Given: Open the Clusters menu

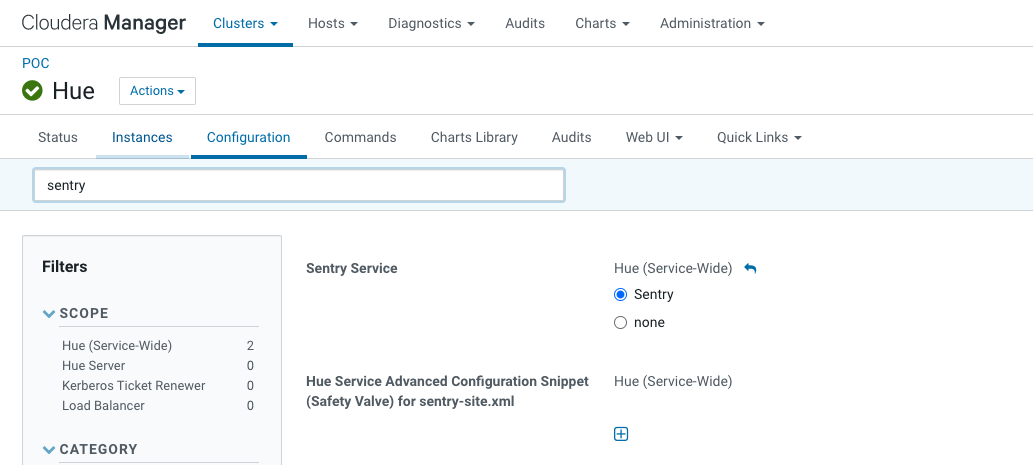Looking at the screenshot, I should tap(245, 23).
